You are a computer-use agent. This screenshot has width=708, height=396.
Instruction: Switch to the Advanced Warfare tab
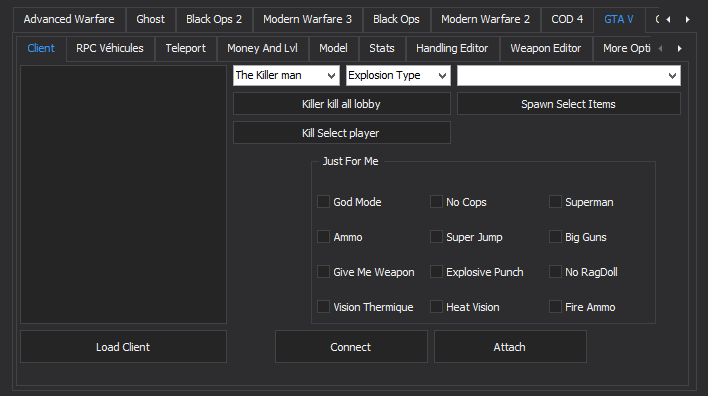pyautogui.click(x=69, y=19)
